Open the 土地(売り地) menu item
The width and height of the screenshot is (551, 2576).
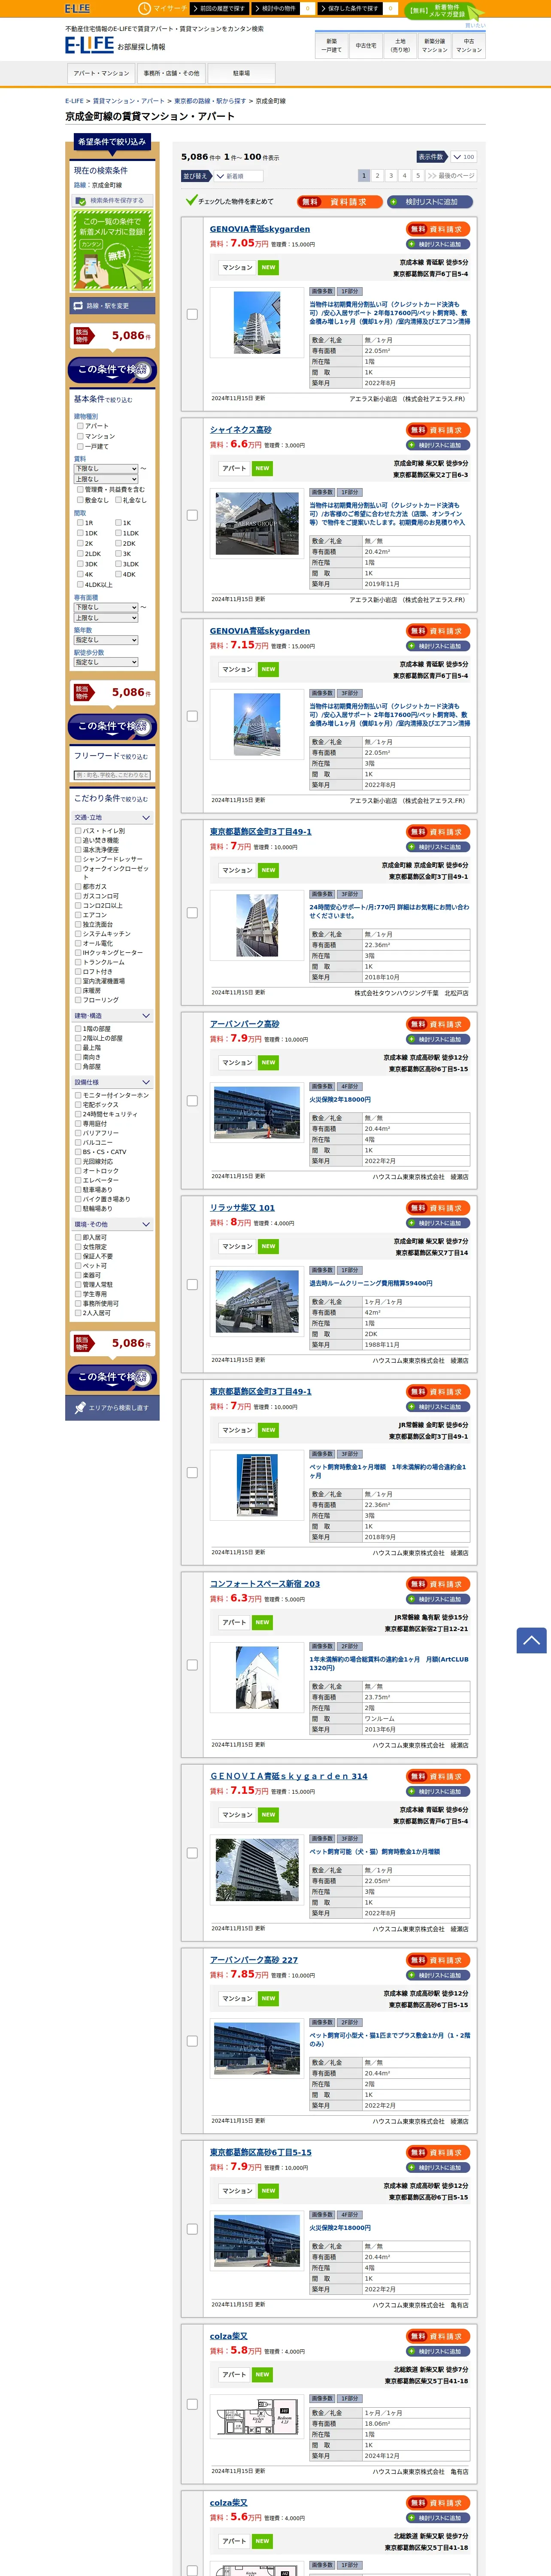(x=400, y=45)
